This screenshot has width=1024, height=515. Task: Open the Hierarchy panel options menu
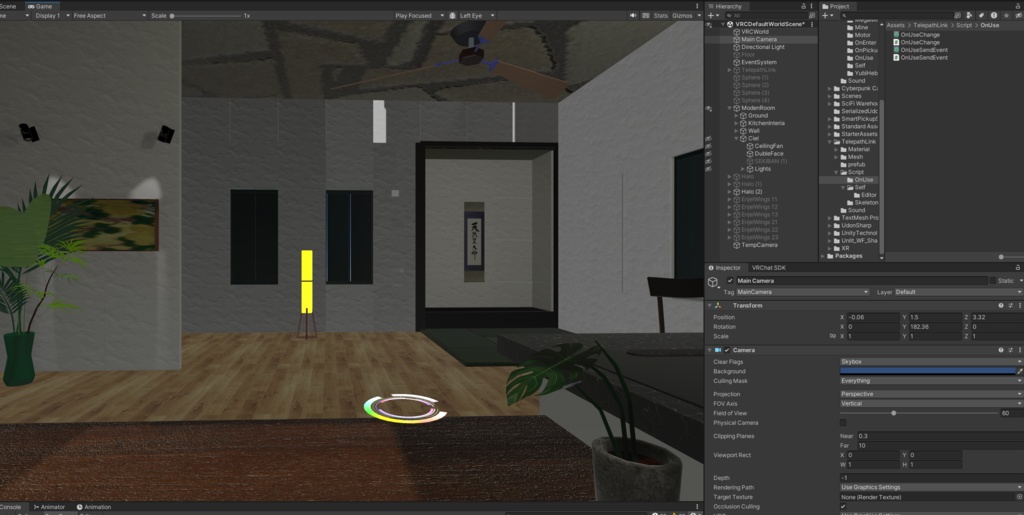pyautogui.click(x=812, y=6)
